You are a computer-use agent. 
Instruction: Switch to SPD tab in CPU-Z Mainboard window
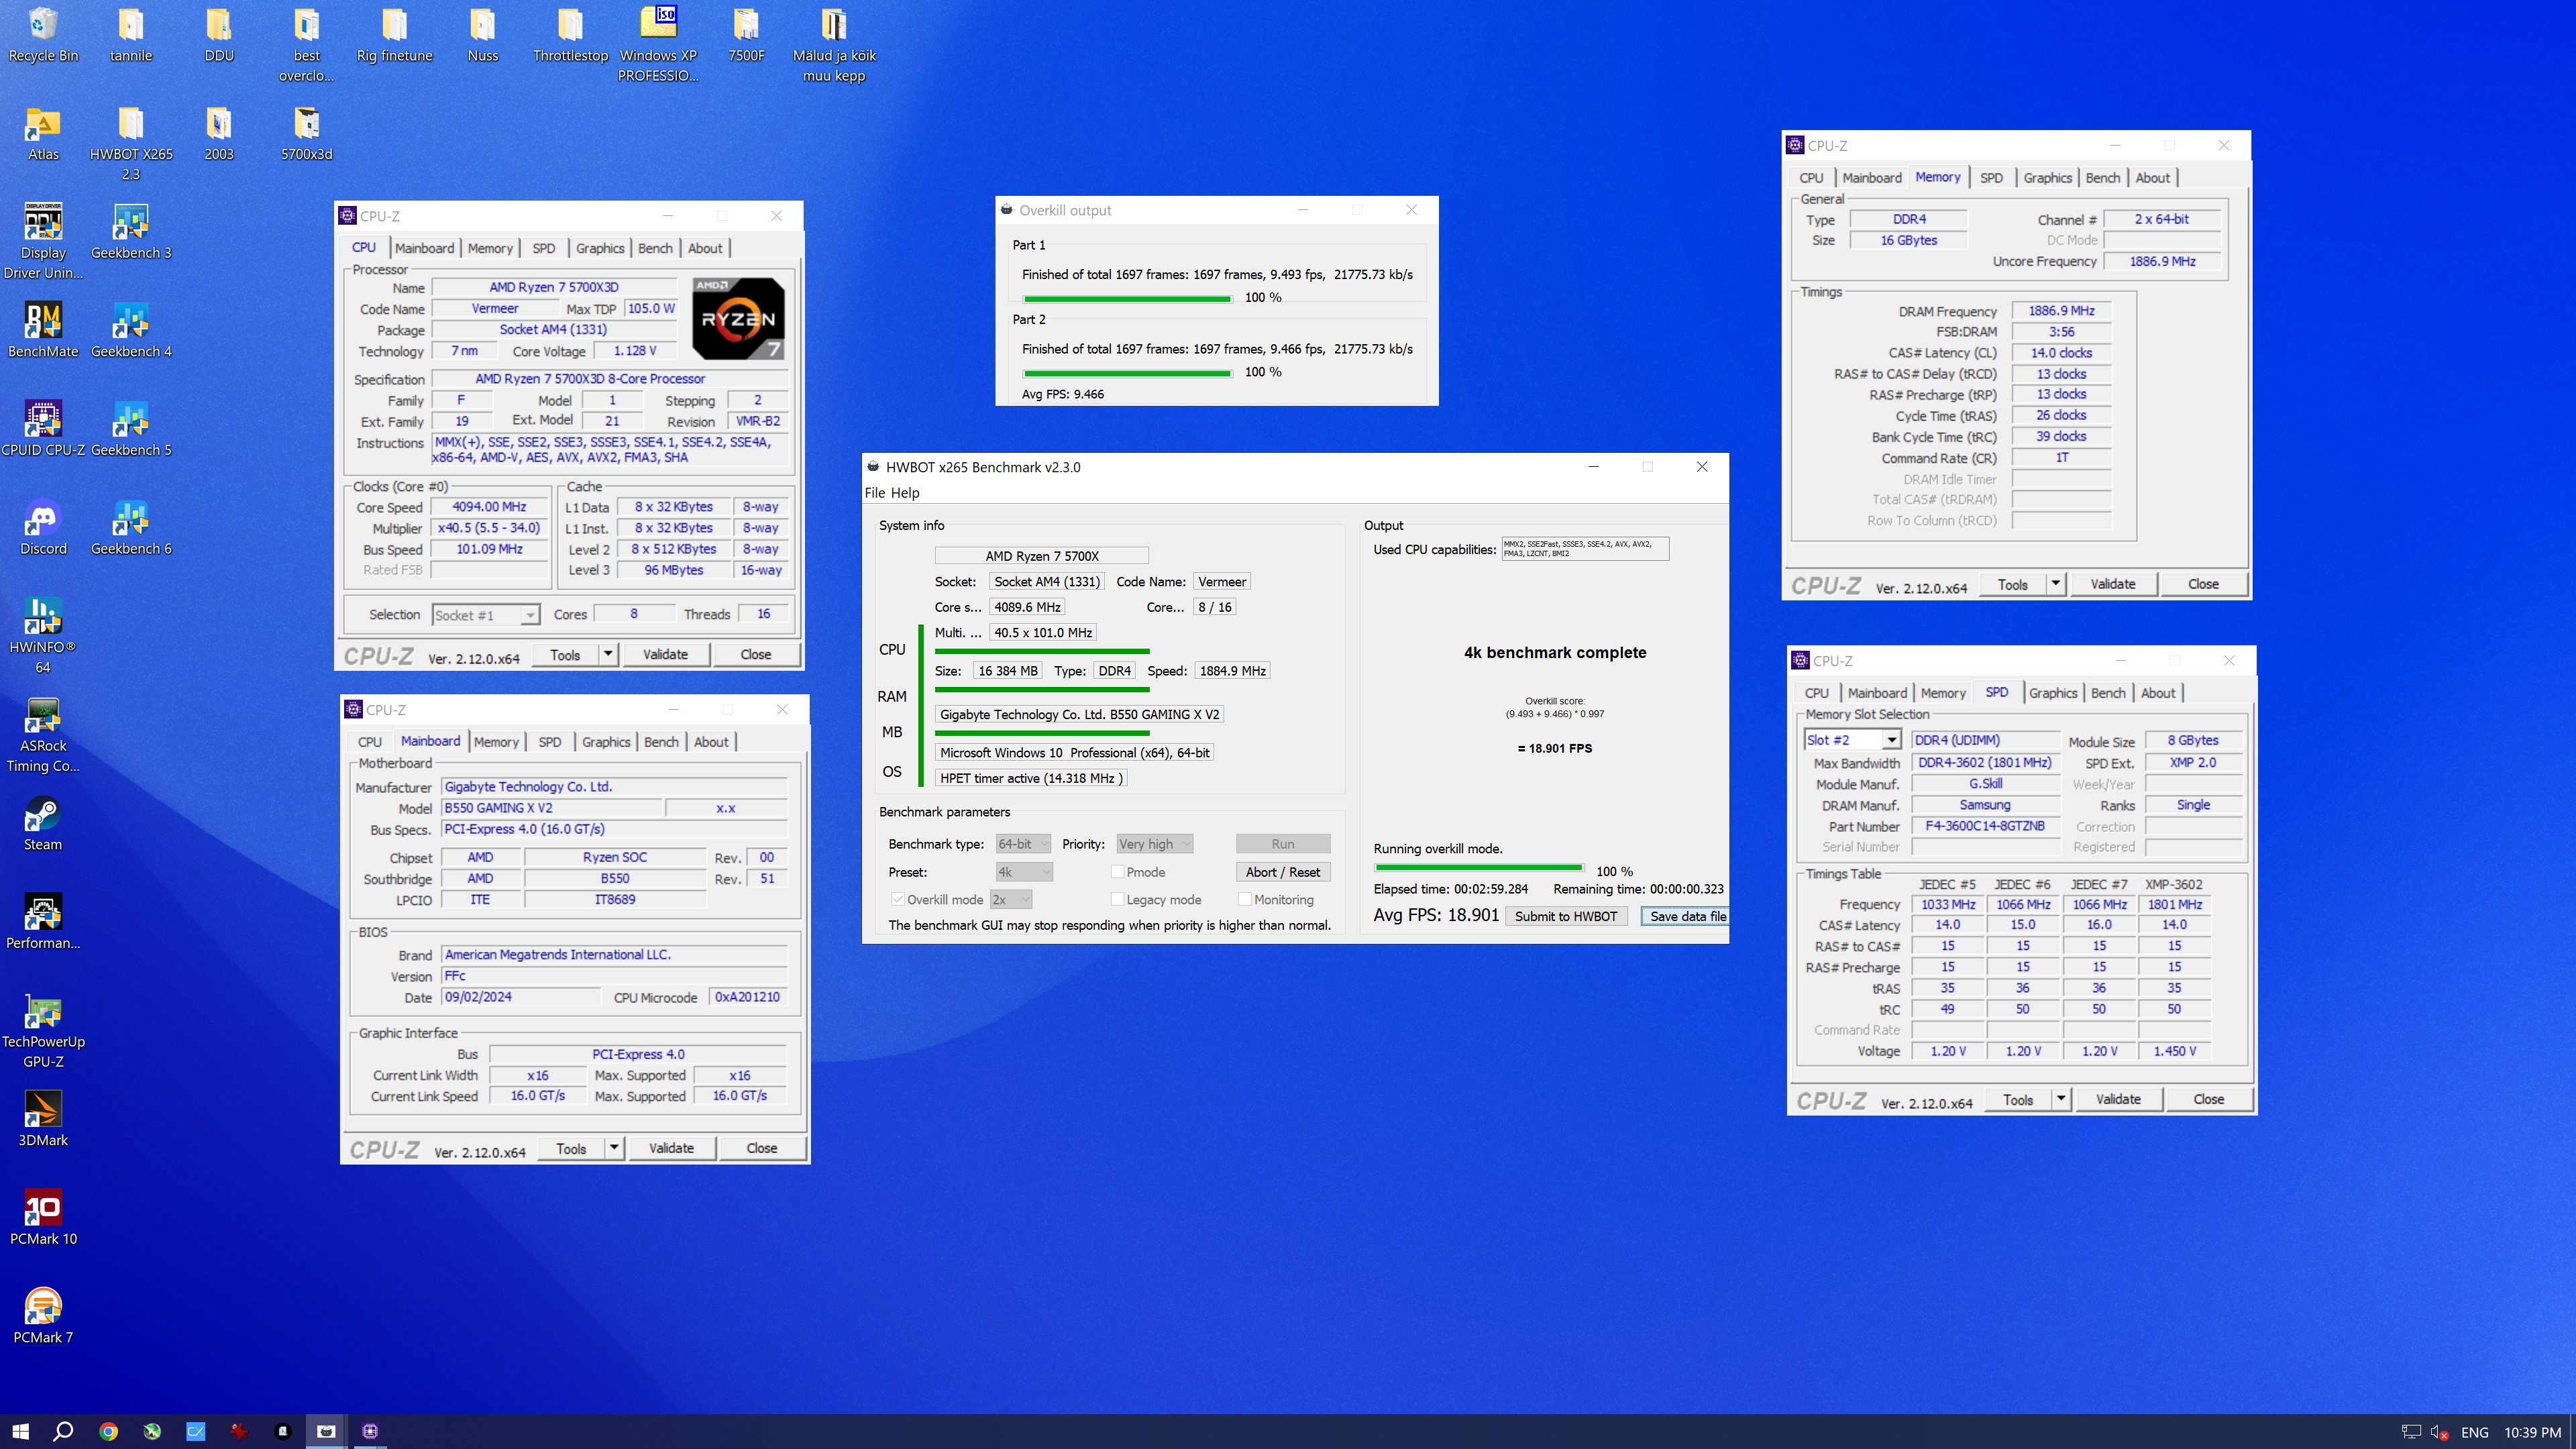point(549,742)
